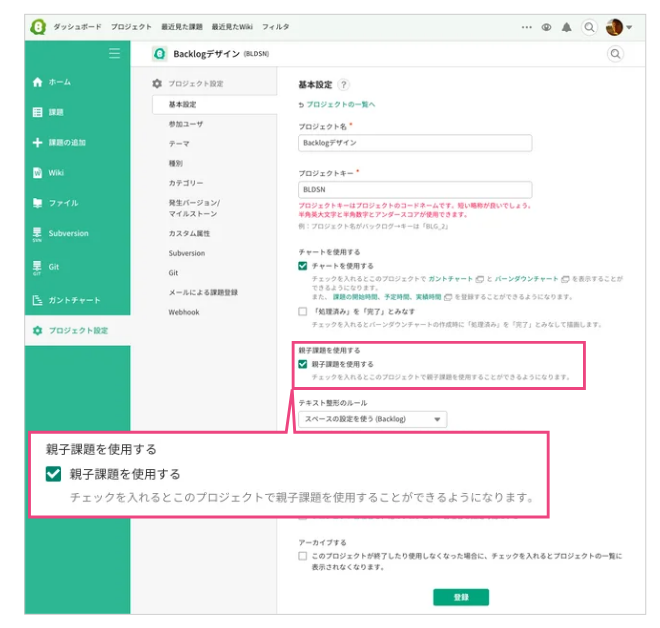
Task: Click the project search icon near title
Action: 615,54
